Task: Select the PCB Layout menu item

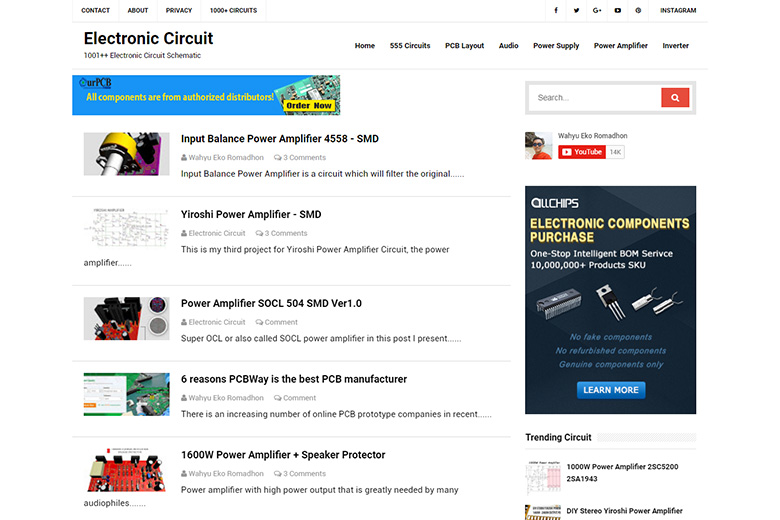Action: pos(464,46)
